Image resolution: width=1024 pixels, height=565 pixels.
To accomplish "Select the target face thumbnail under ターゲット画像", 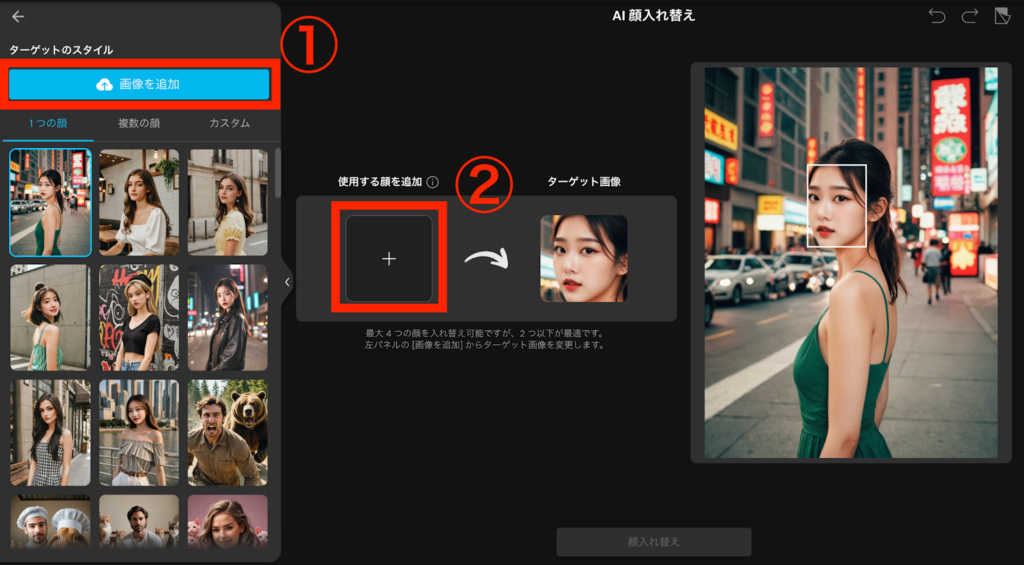I will pos(584,259).
